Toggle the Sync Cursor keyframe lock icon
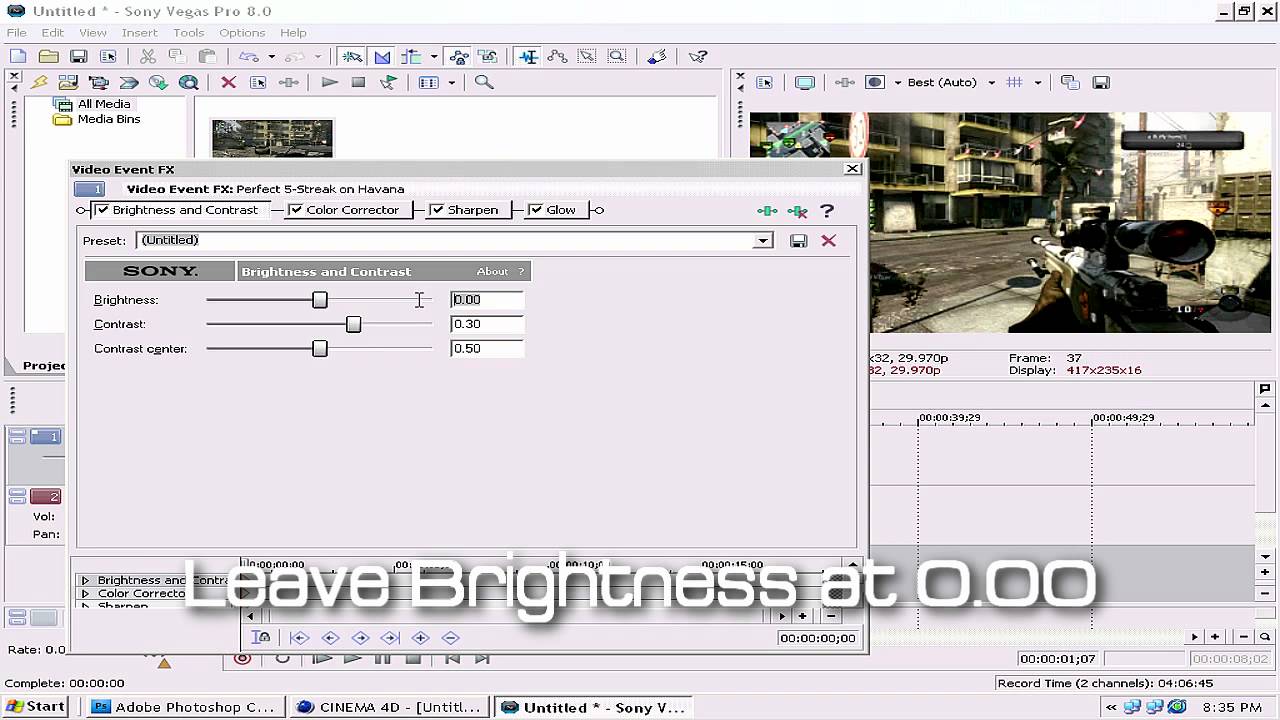The image size is (1280, 720). [x=260, y=638]
